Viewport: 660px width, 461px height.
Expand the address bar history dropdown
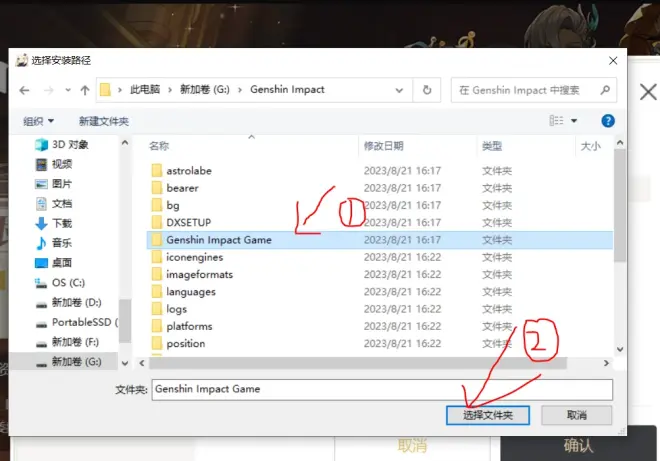399,90
